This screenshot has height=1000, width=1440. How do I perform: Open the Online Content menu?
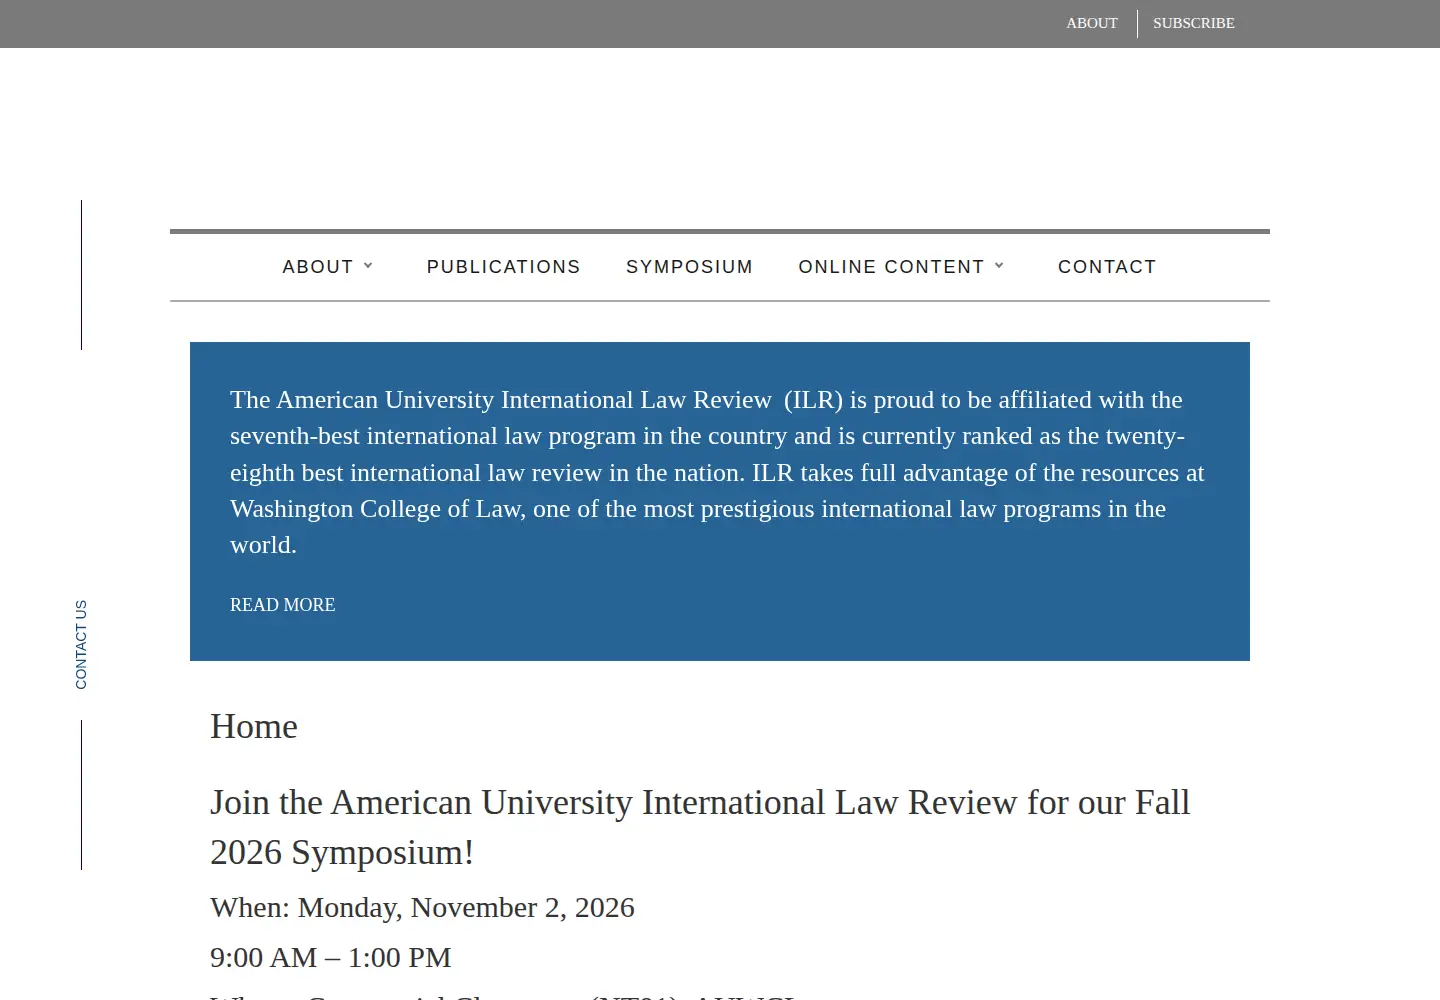(891, 267)
